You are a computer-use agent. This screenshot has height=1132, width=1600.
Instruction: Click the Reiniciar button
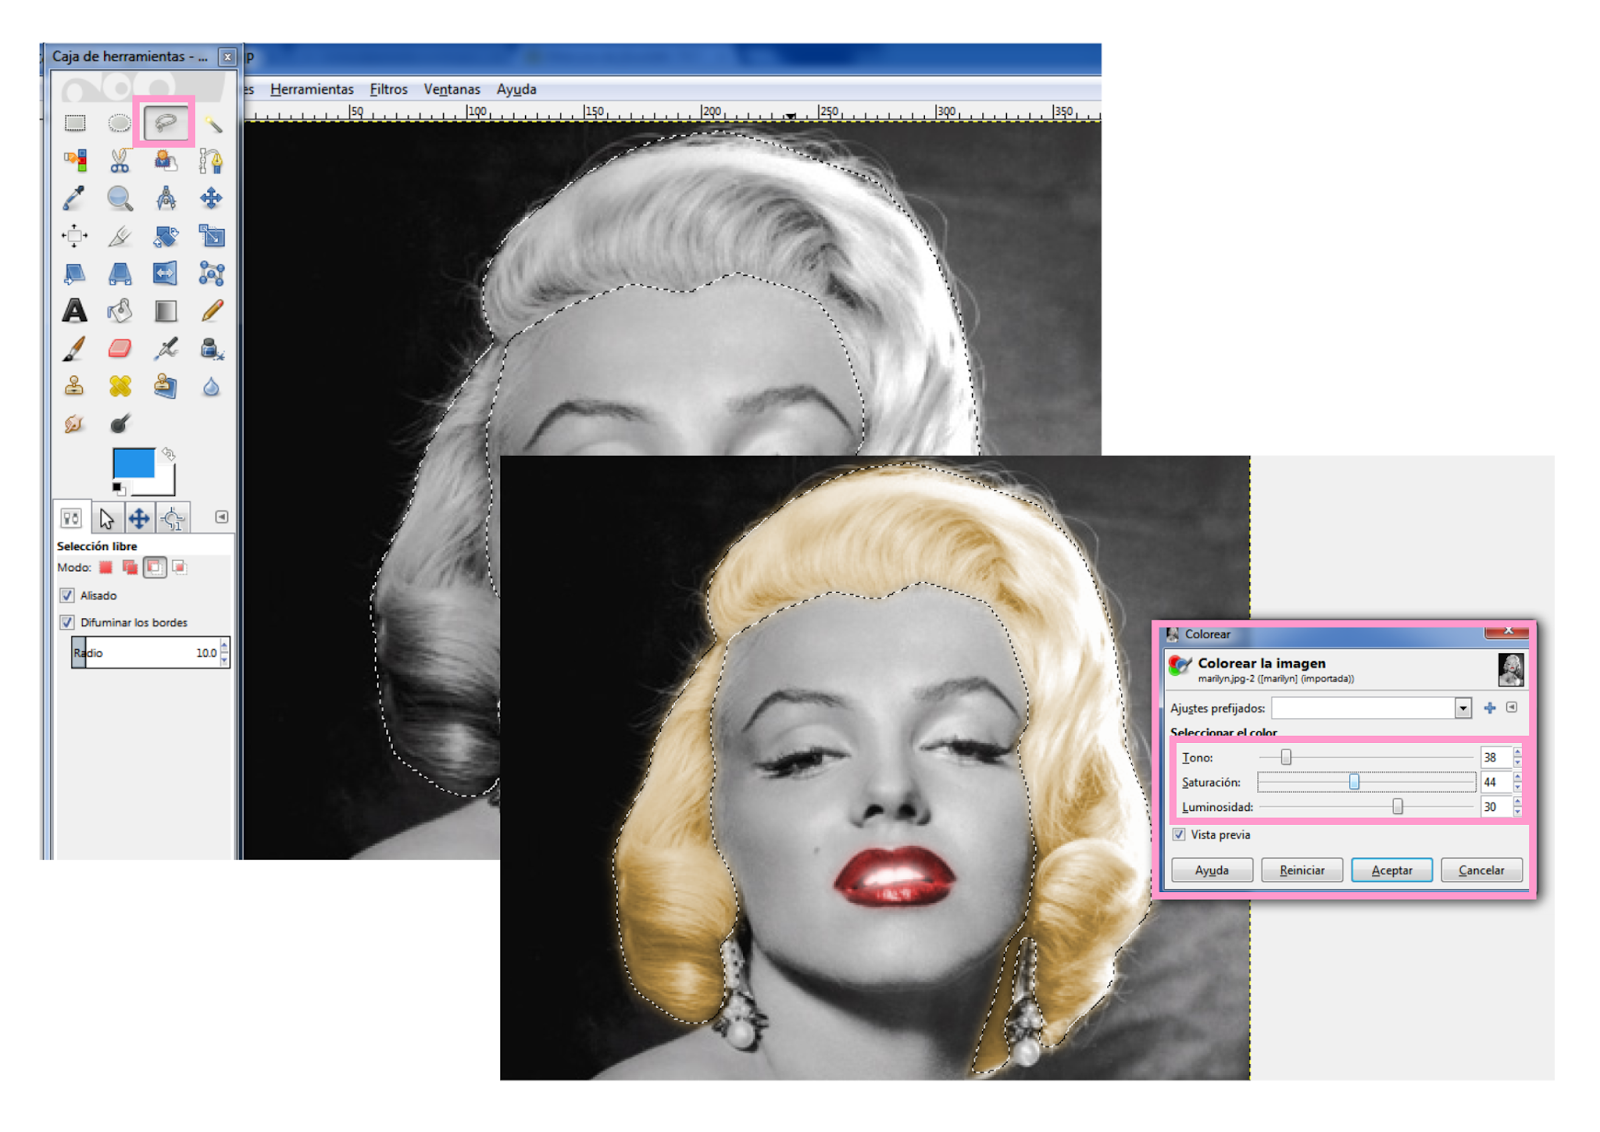click(x=1301, y=870)
